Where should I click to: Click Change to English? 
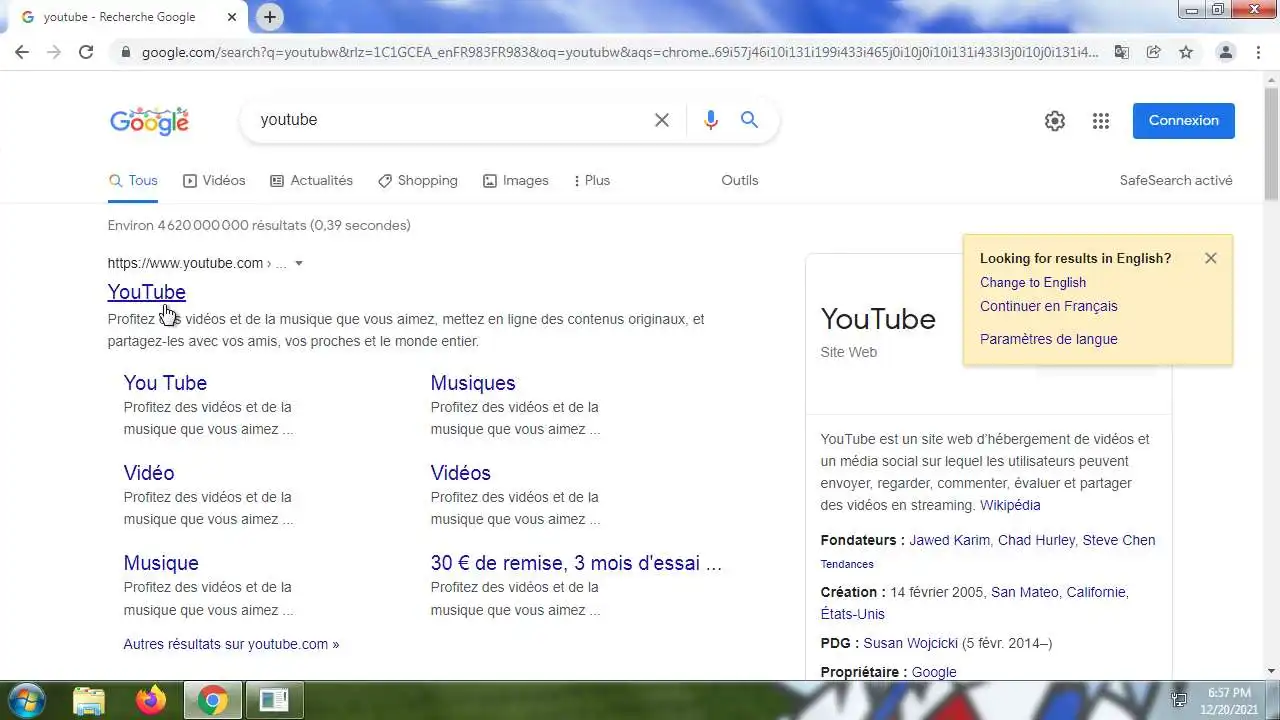[x=1033, y=282]
